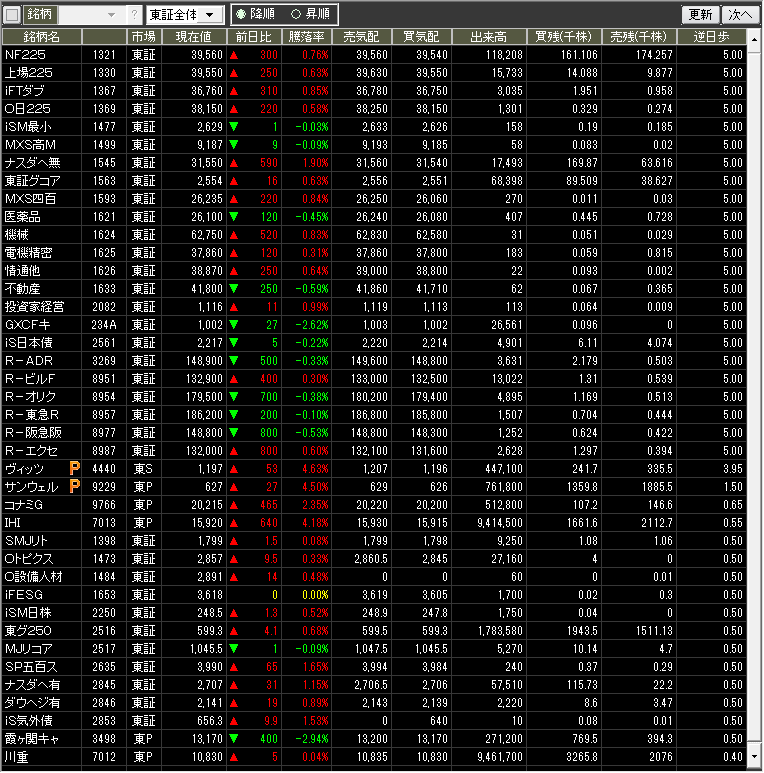764x773 pixels.
Task: Click the 更新 refresh button
Action: pos(700,15)
